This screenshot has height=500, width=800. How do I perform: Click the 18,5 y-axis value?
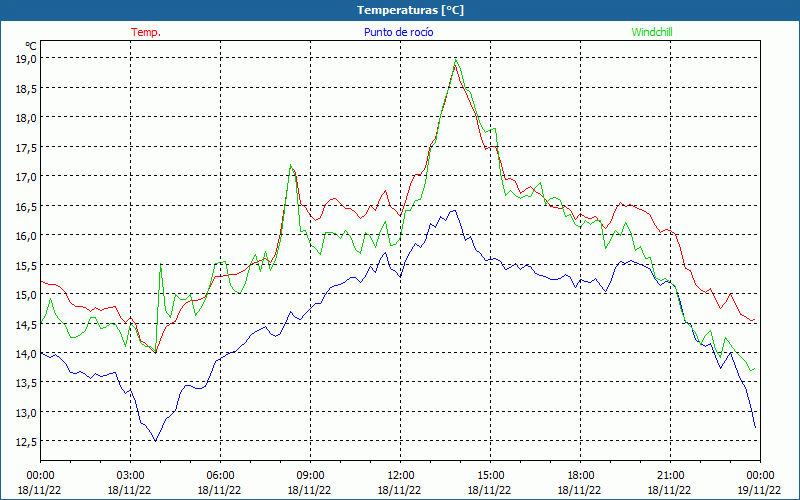pyautogui.click(x=27, y=88)
